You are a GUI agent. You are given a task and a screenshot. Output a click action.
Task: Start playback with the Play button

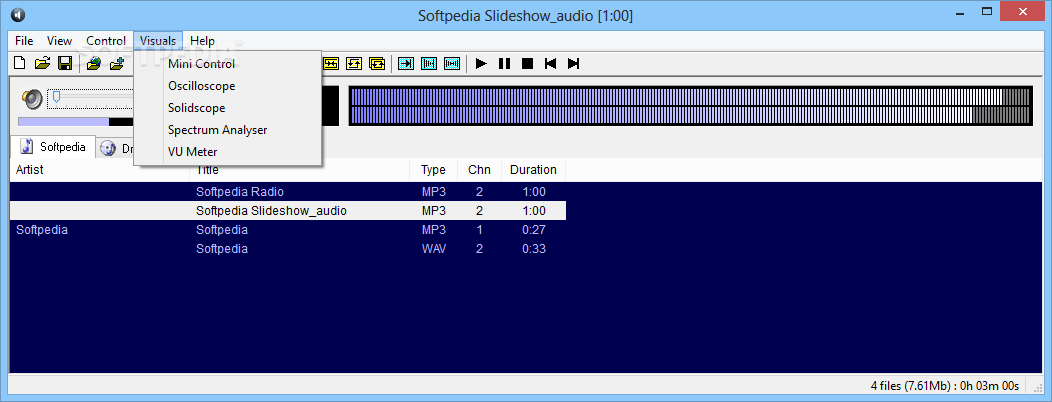[481, 64]
